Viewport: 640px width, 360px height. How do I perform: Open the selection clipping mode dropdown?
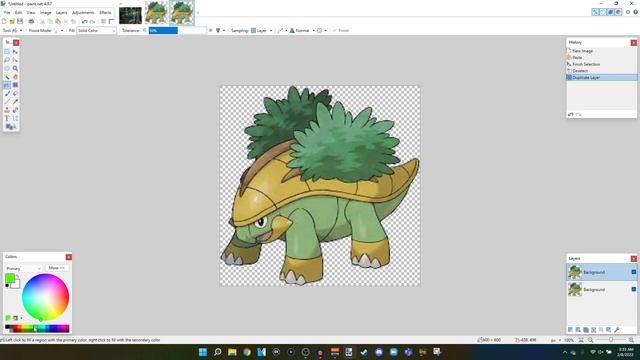322,31
